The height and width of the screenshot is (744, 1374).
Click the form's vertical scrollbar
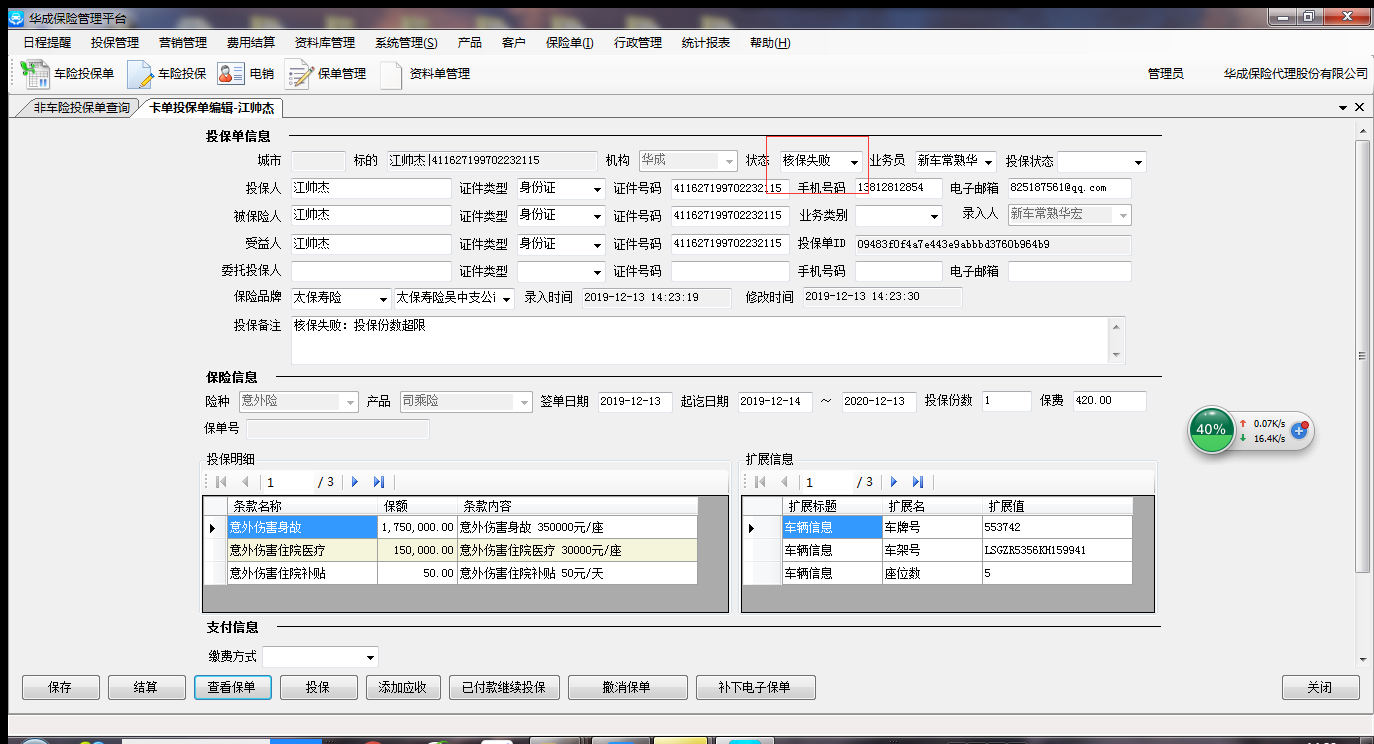pyautogui.click(x=1361, y=355)
